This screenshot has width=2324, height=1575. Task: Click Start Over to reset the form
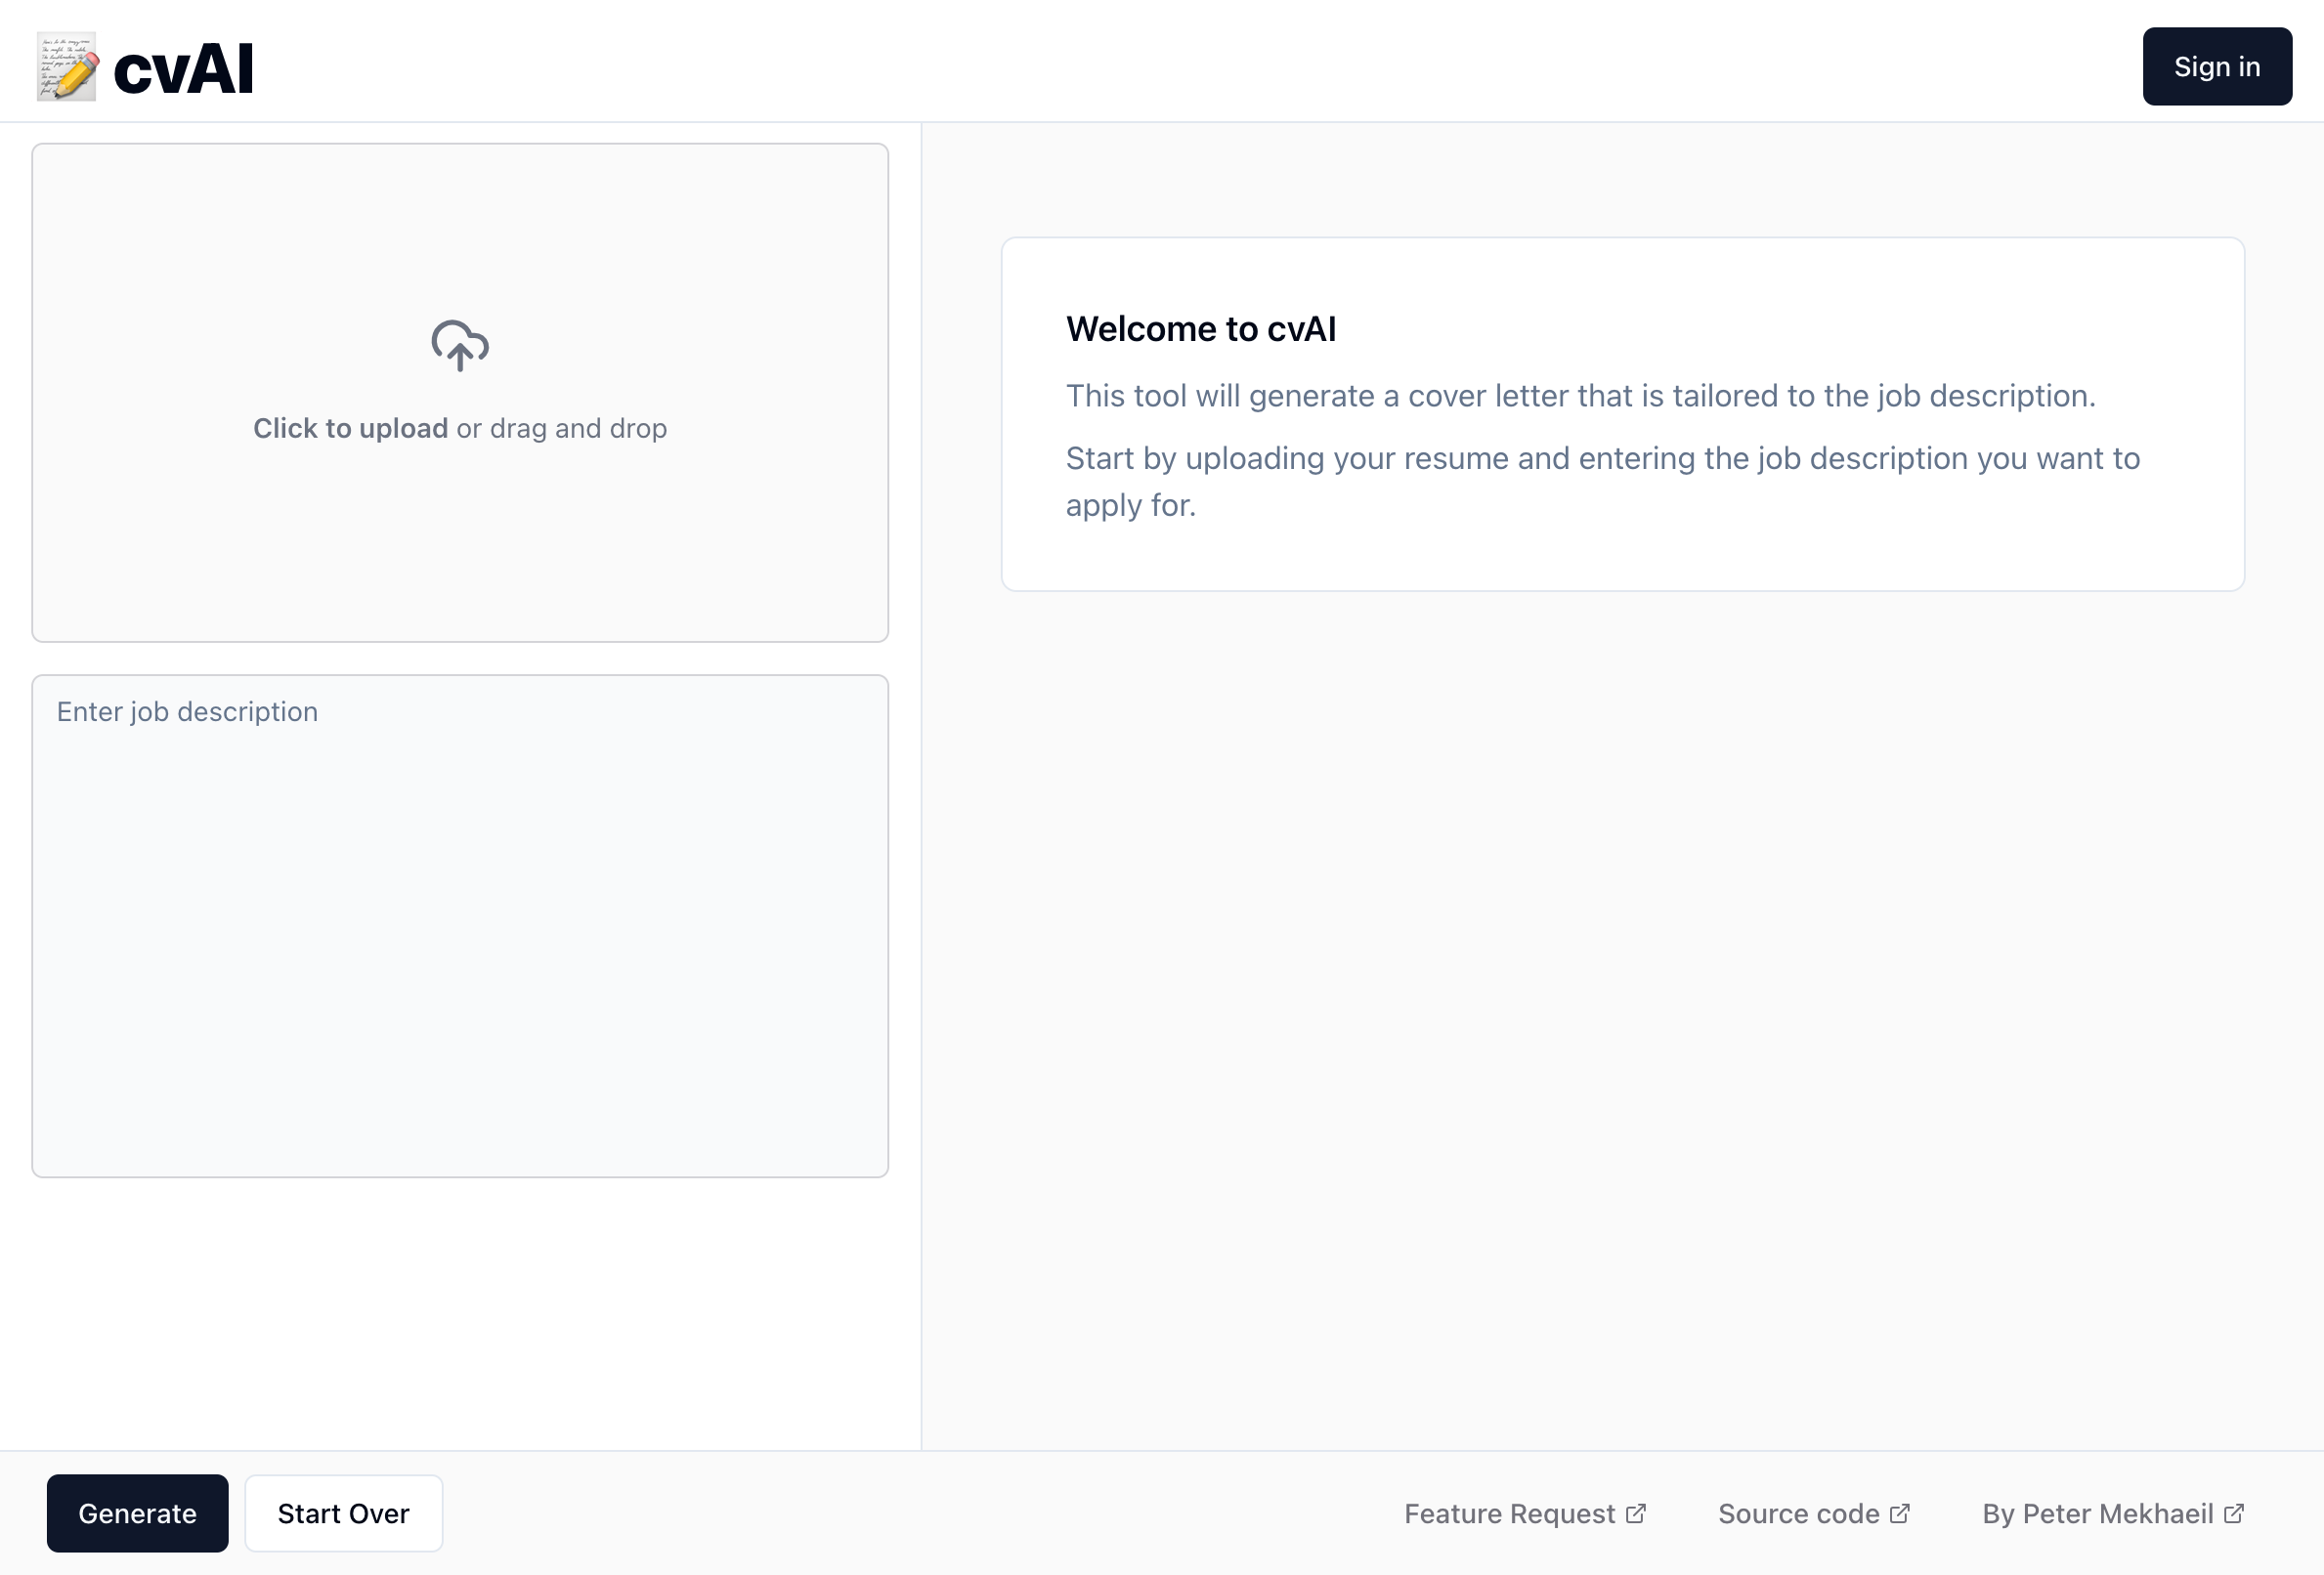click(x=343, y=1513)
